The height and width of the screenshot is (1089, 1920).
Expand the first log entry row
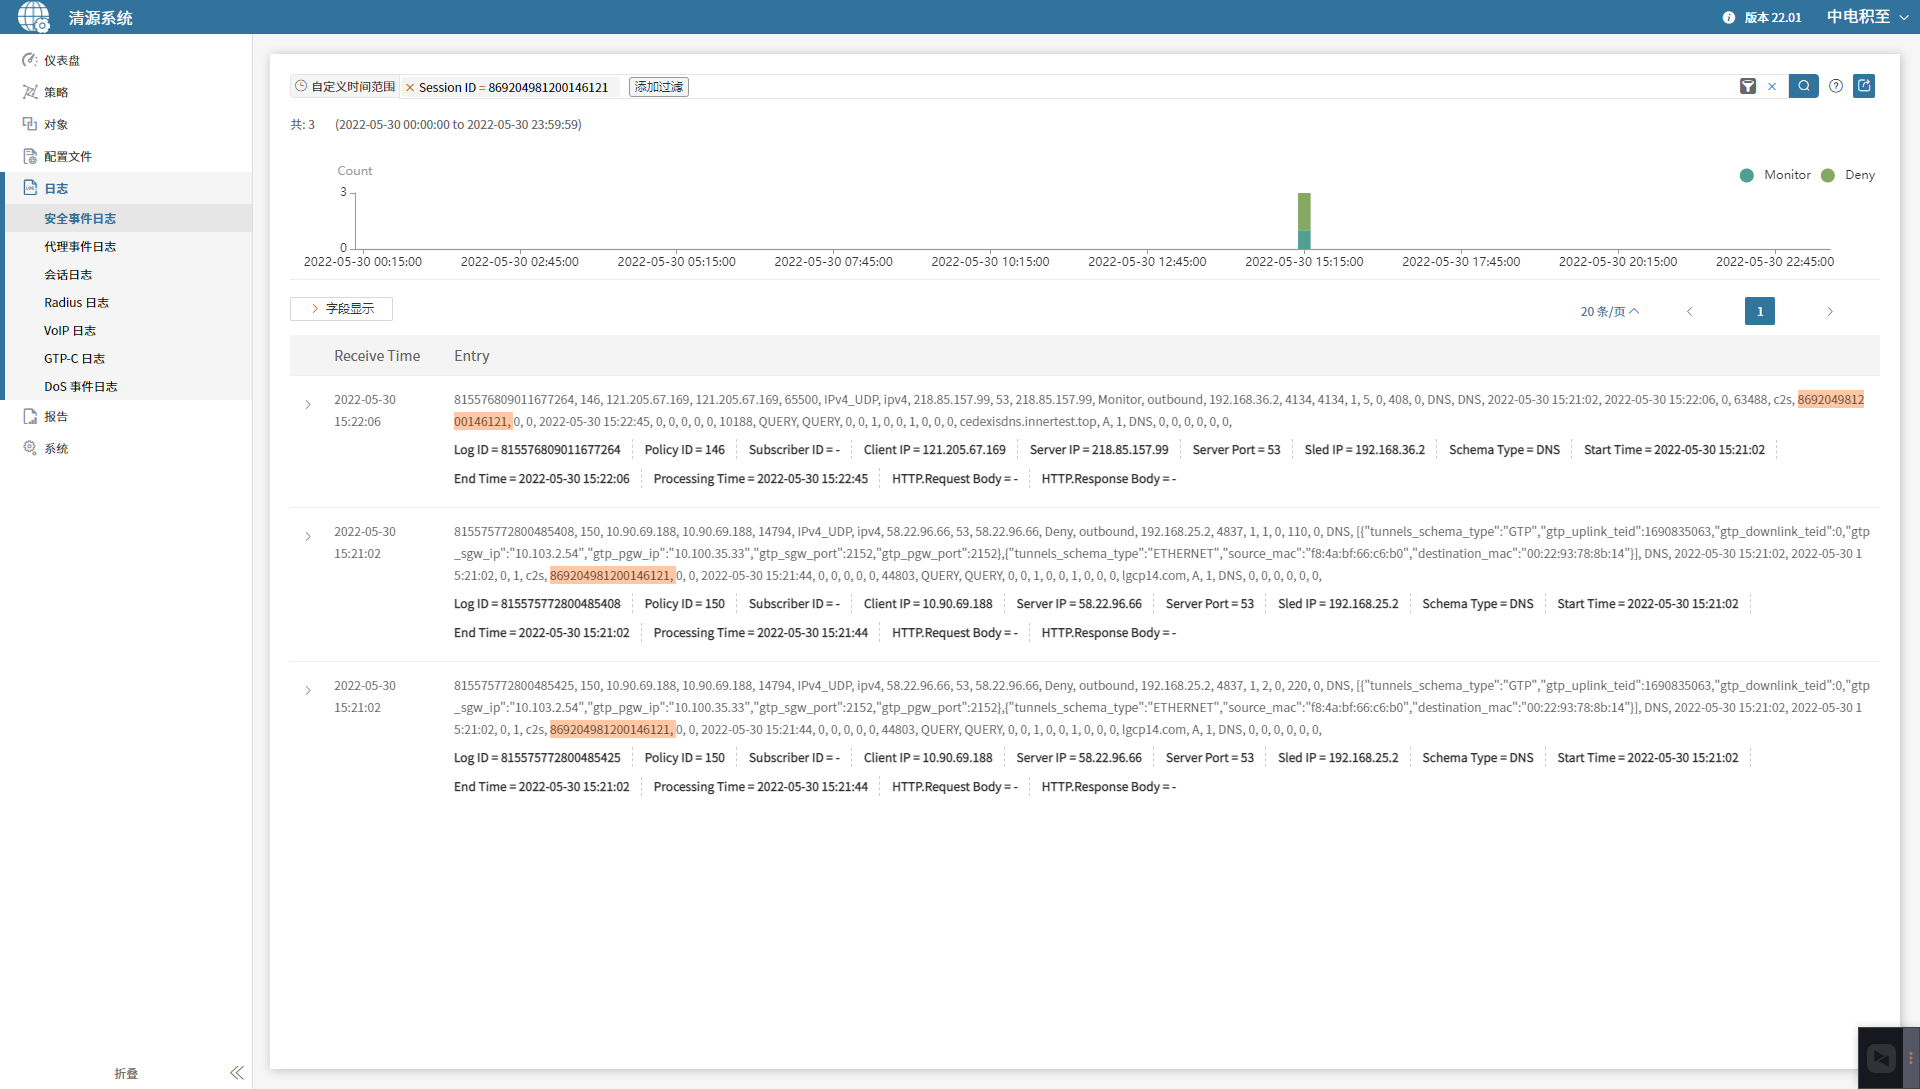pyautogui.click(x=308, y=405)
